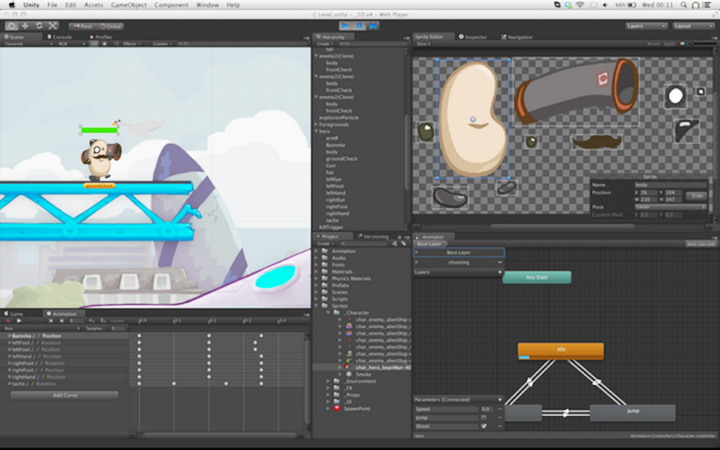Open the RGB render mode dropdown
The height and width of the screenshot is (450, 720).
click(x=71, y=44)
